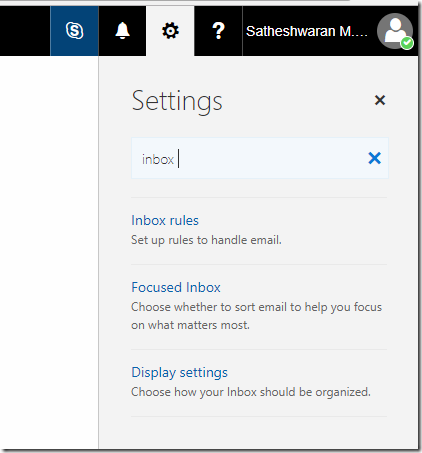Click empty space below Display settings result
This screenshot has height=453, width=422.
(x=259, y=433)
